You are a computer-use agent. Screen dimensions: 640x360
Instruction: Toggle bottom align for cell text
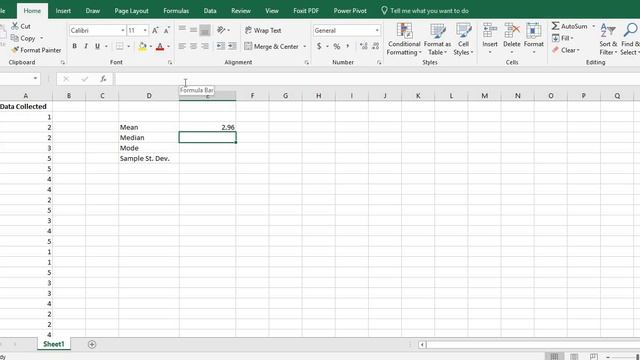[205, 30]
